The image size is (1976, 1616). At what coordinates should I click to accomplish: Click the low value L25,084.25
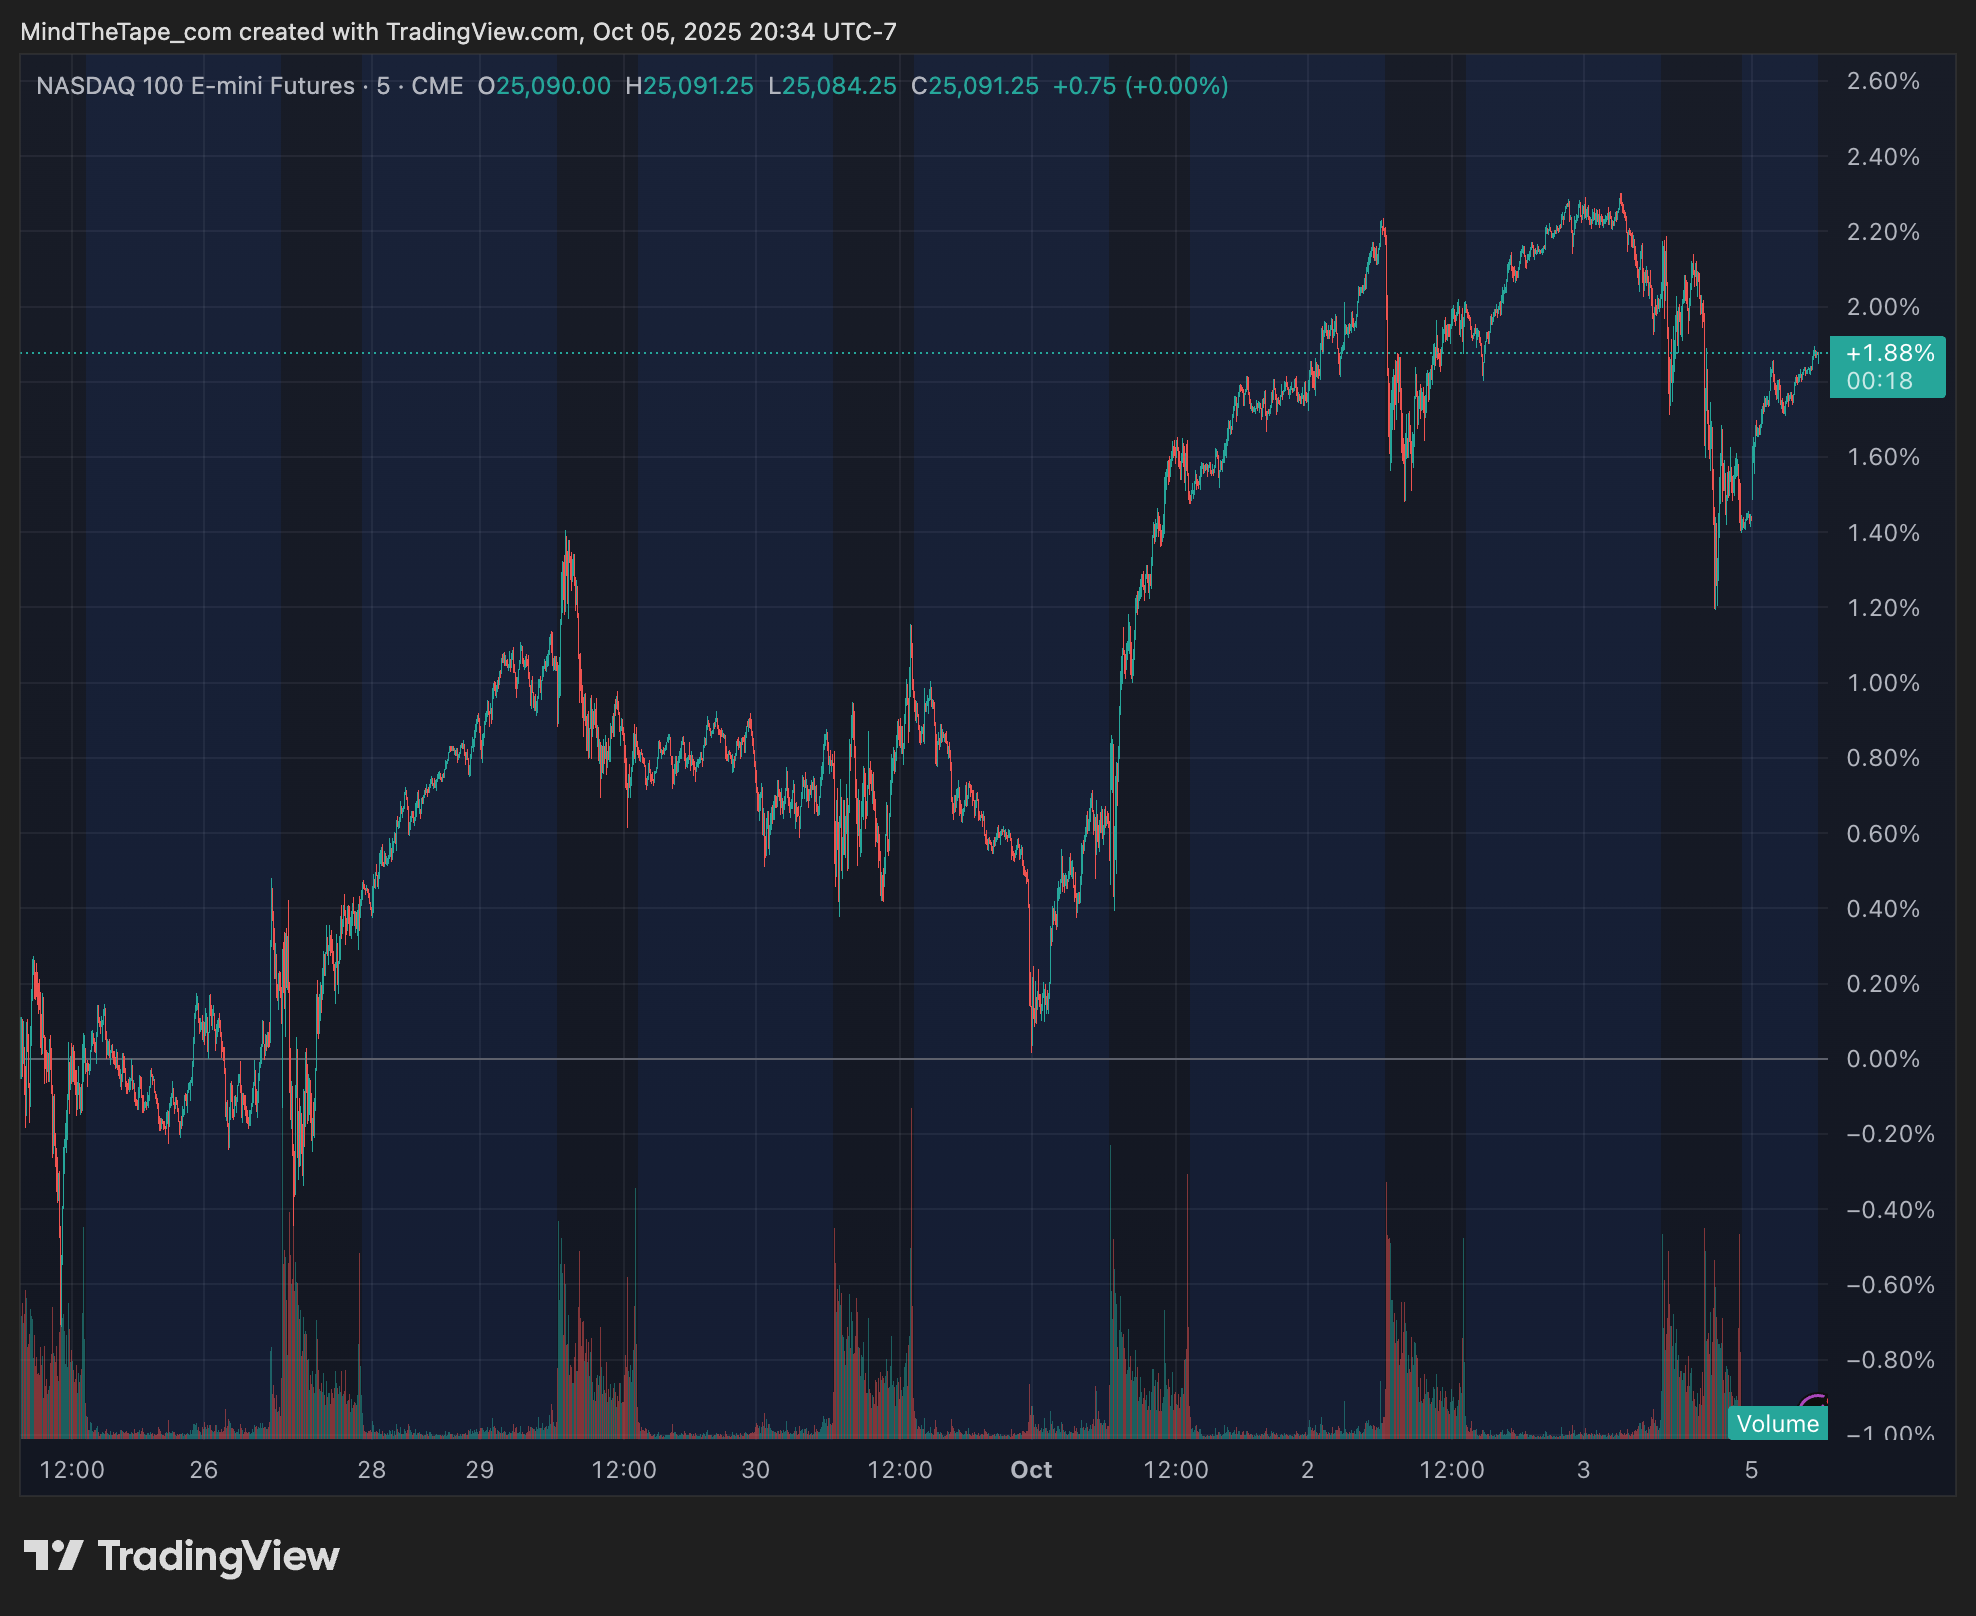pos(832,86)
